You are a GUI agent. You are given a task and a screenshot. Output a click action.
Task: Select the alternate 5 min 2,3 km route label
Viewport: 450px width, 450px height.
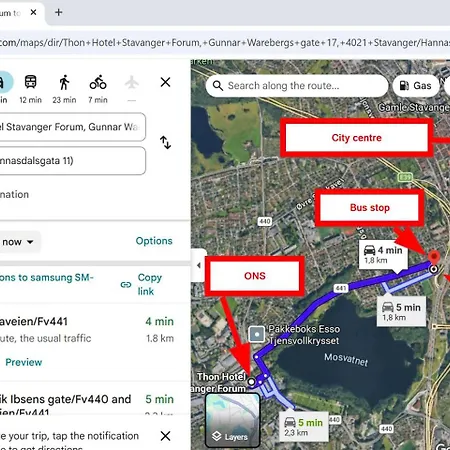click(x=304, y=427)
